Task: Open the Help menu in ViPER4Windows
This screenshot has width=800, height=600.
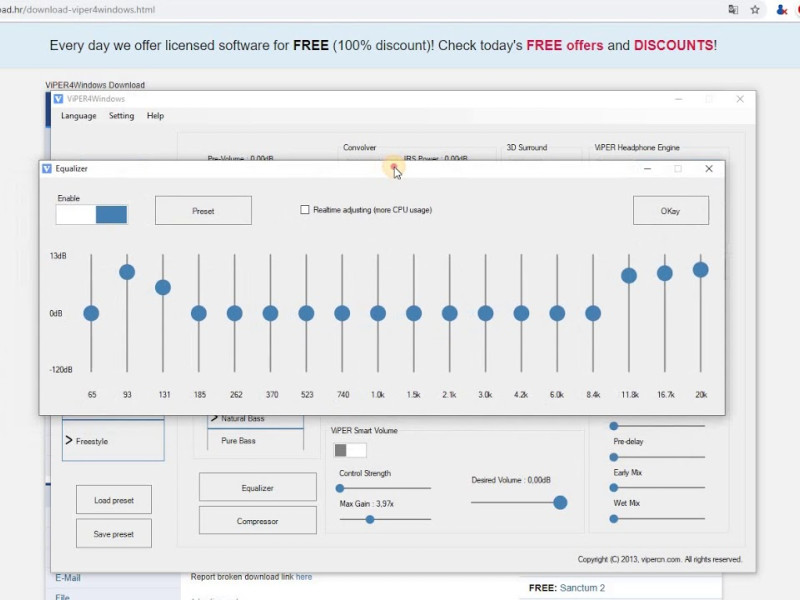Action: click(x=155, y=116)
